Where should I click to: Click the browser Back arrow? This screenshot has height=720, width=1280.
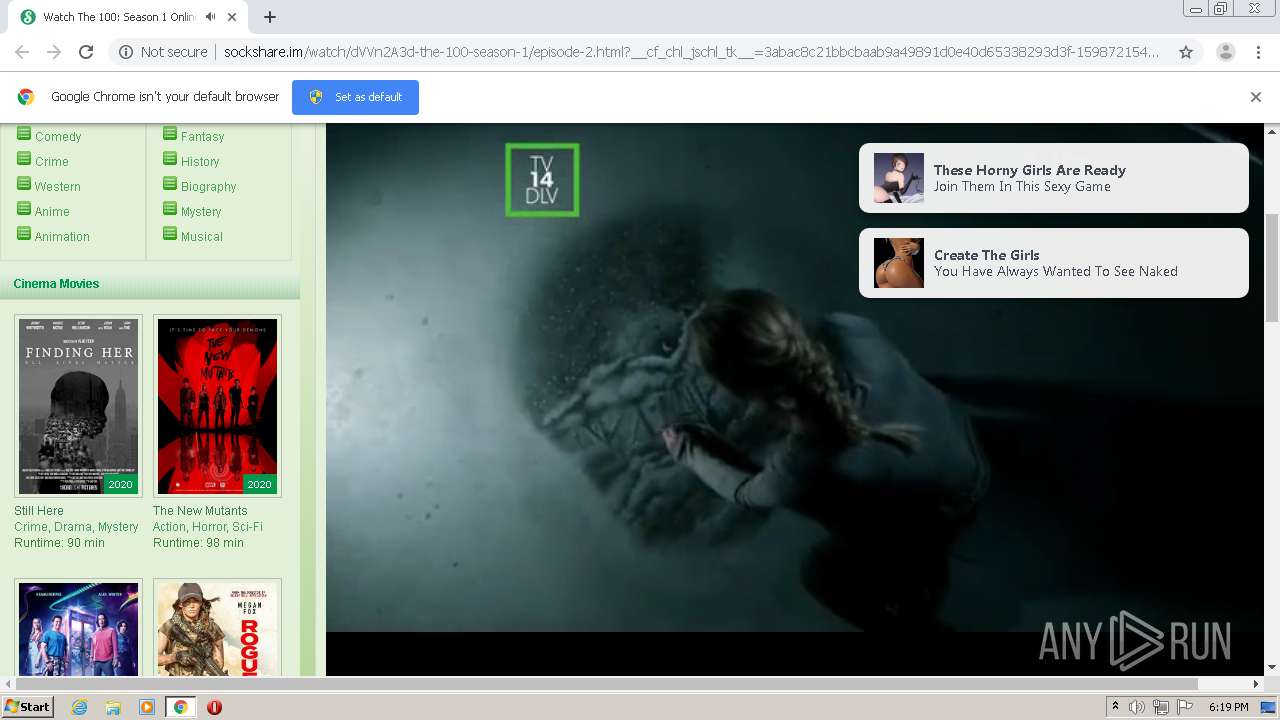(x=22, y=52)
